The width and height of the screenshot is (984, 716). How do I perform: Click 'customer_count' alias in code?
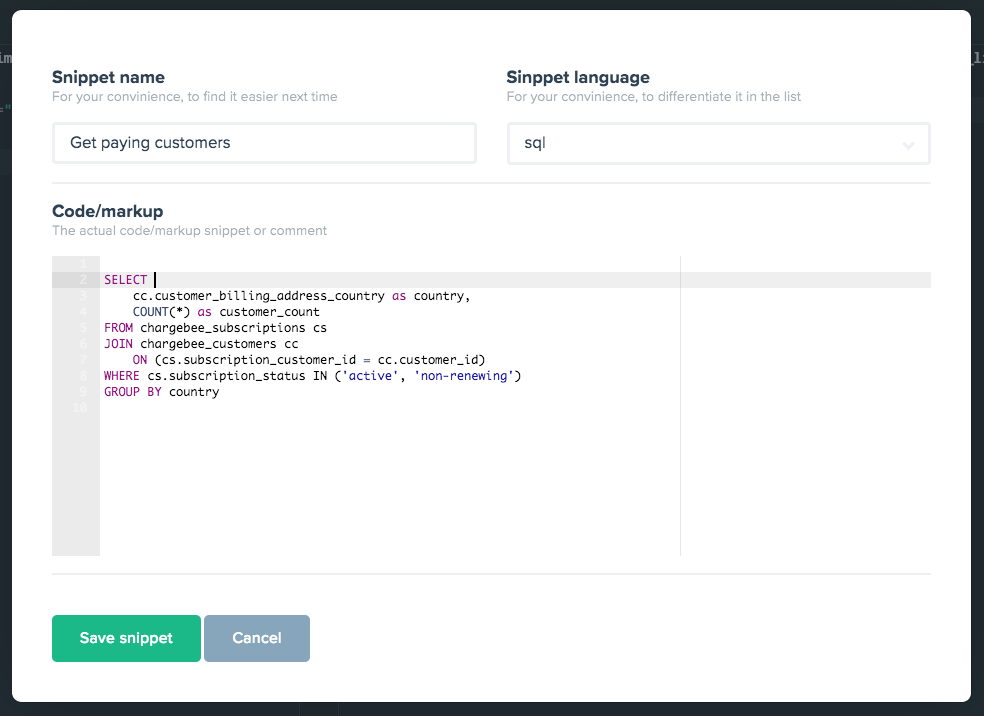click(269, 312)
